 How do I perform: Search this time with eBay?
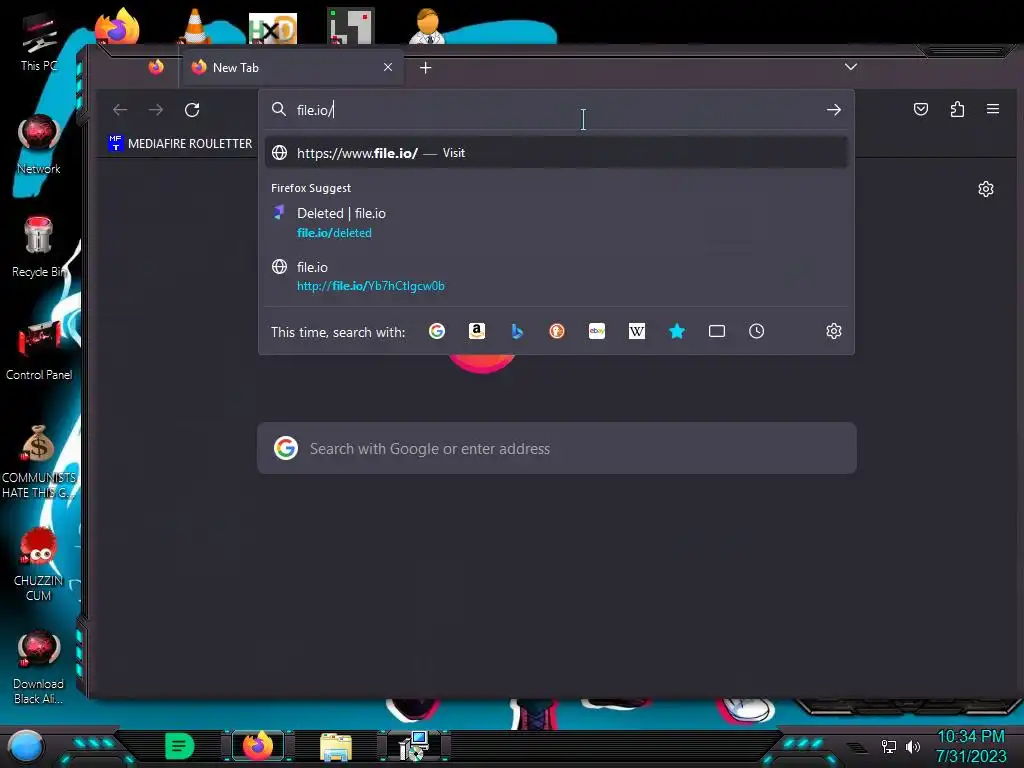(x=597, y=331)
